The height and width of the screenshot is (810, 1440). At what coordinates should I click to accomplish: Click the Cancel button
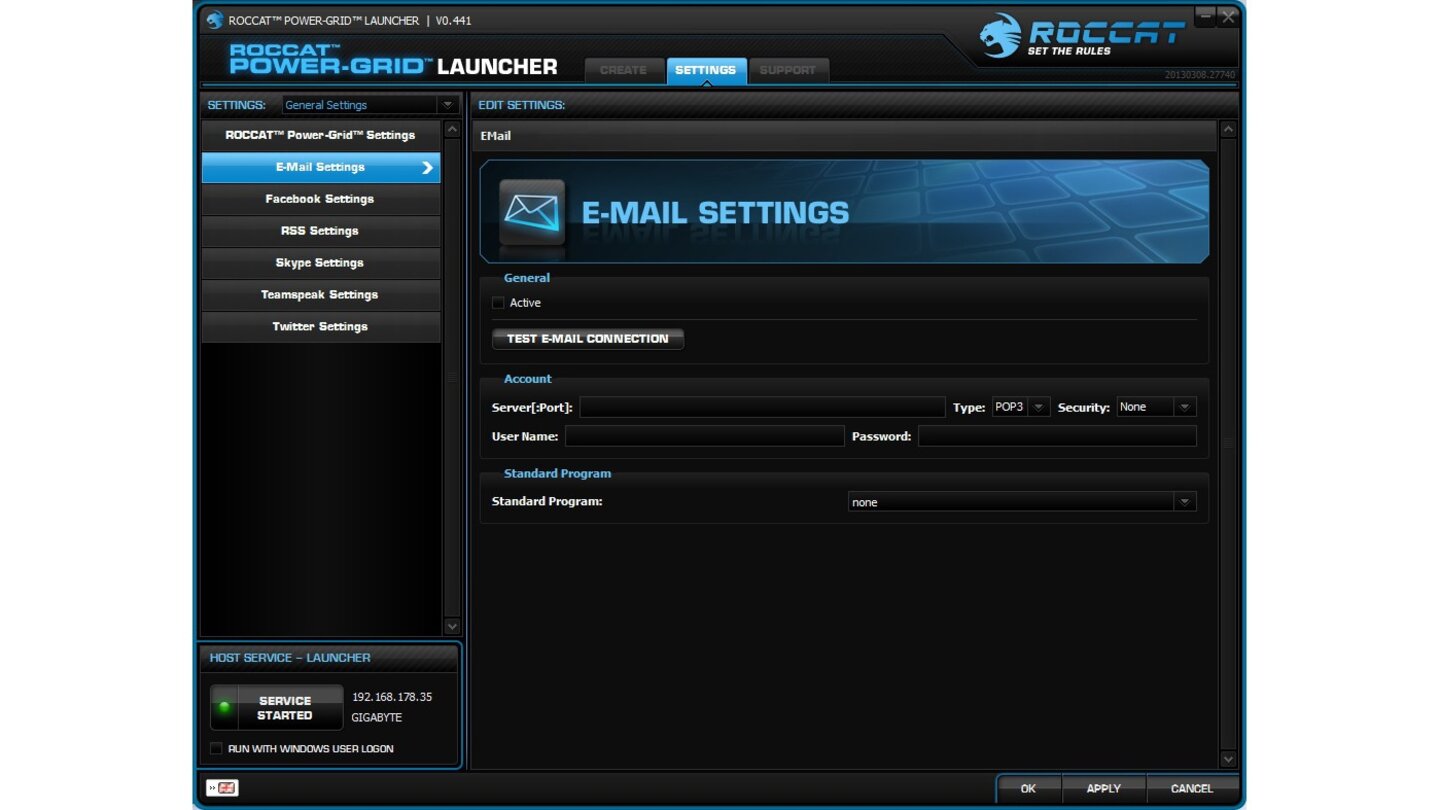(1192, 789)
